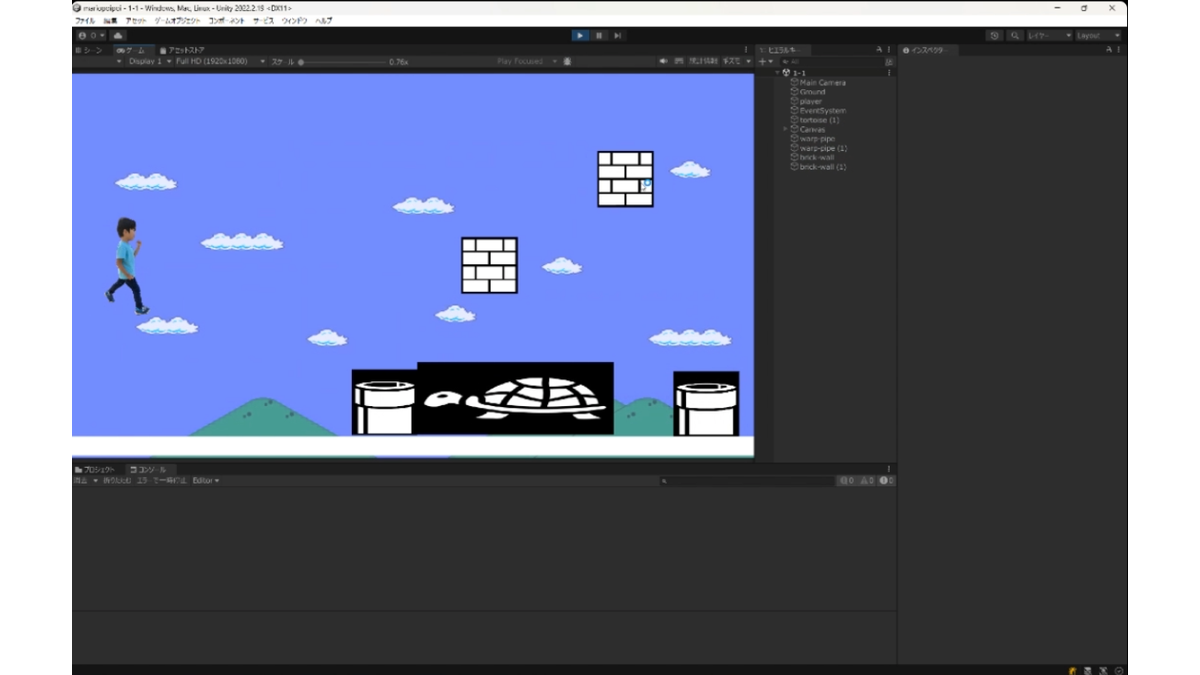
Task: Toggle Console error messages filter
Action: pos(886,481)
